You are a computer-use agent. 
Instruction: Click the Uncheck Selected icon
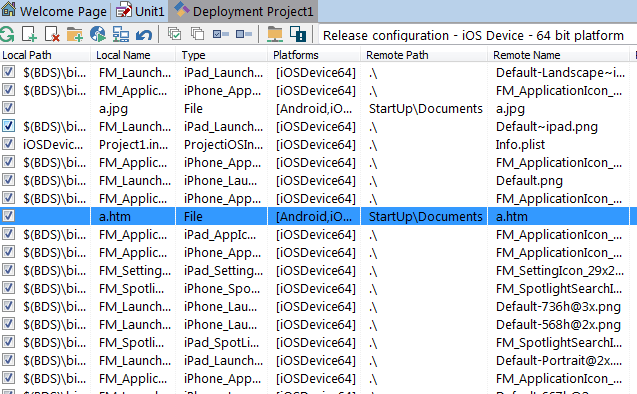click(244, 34)
